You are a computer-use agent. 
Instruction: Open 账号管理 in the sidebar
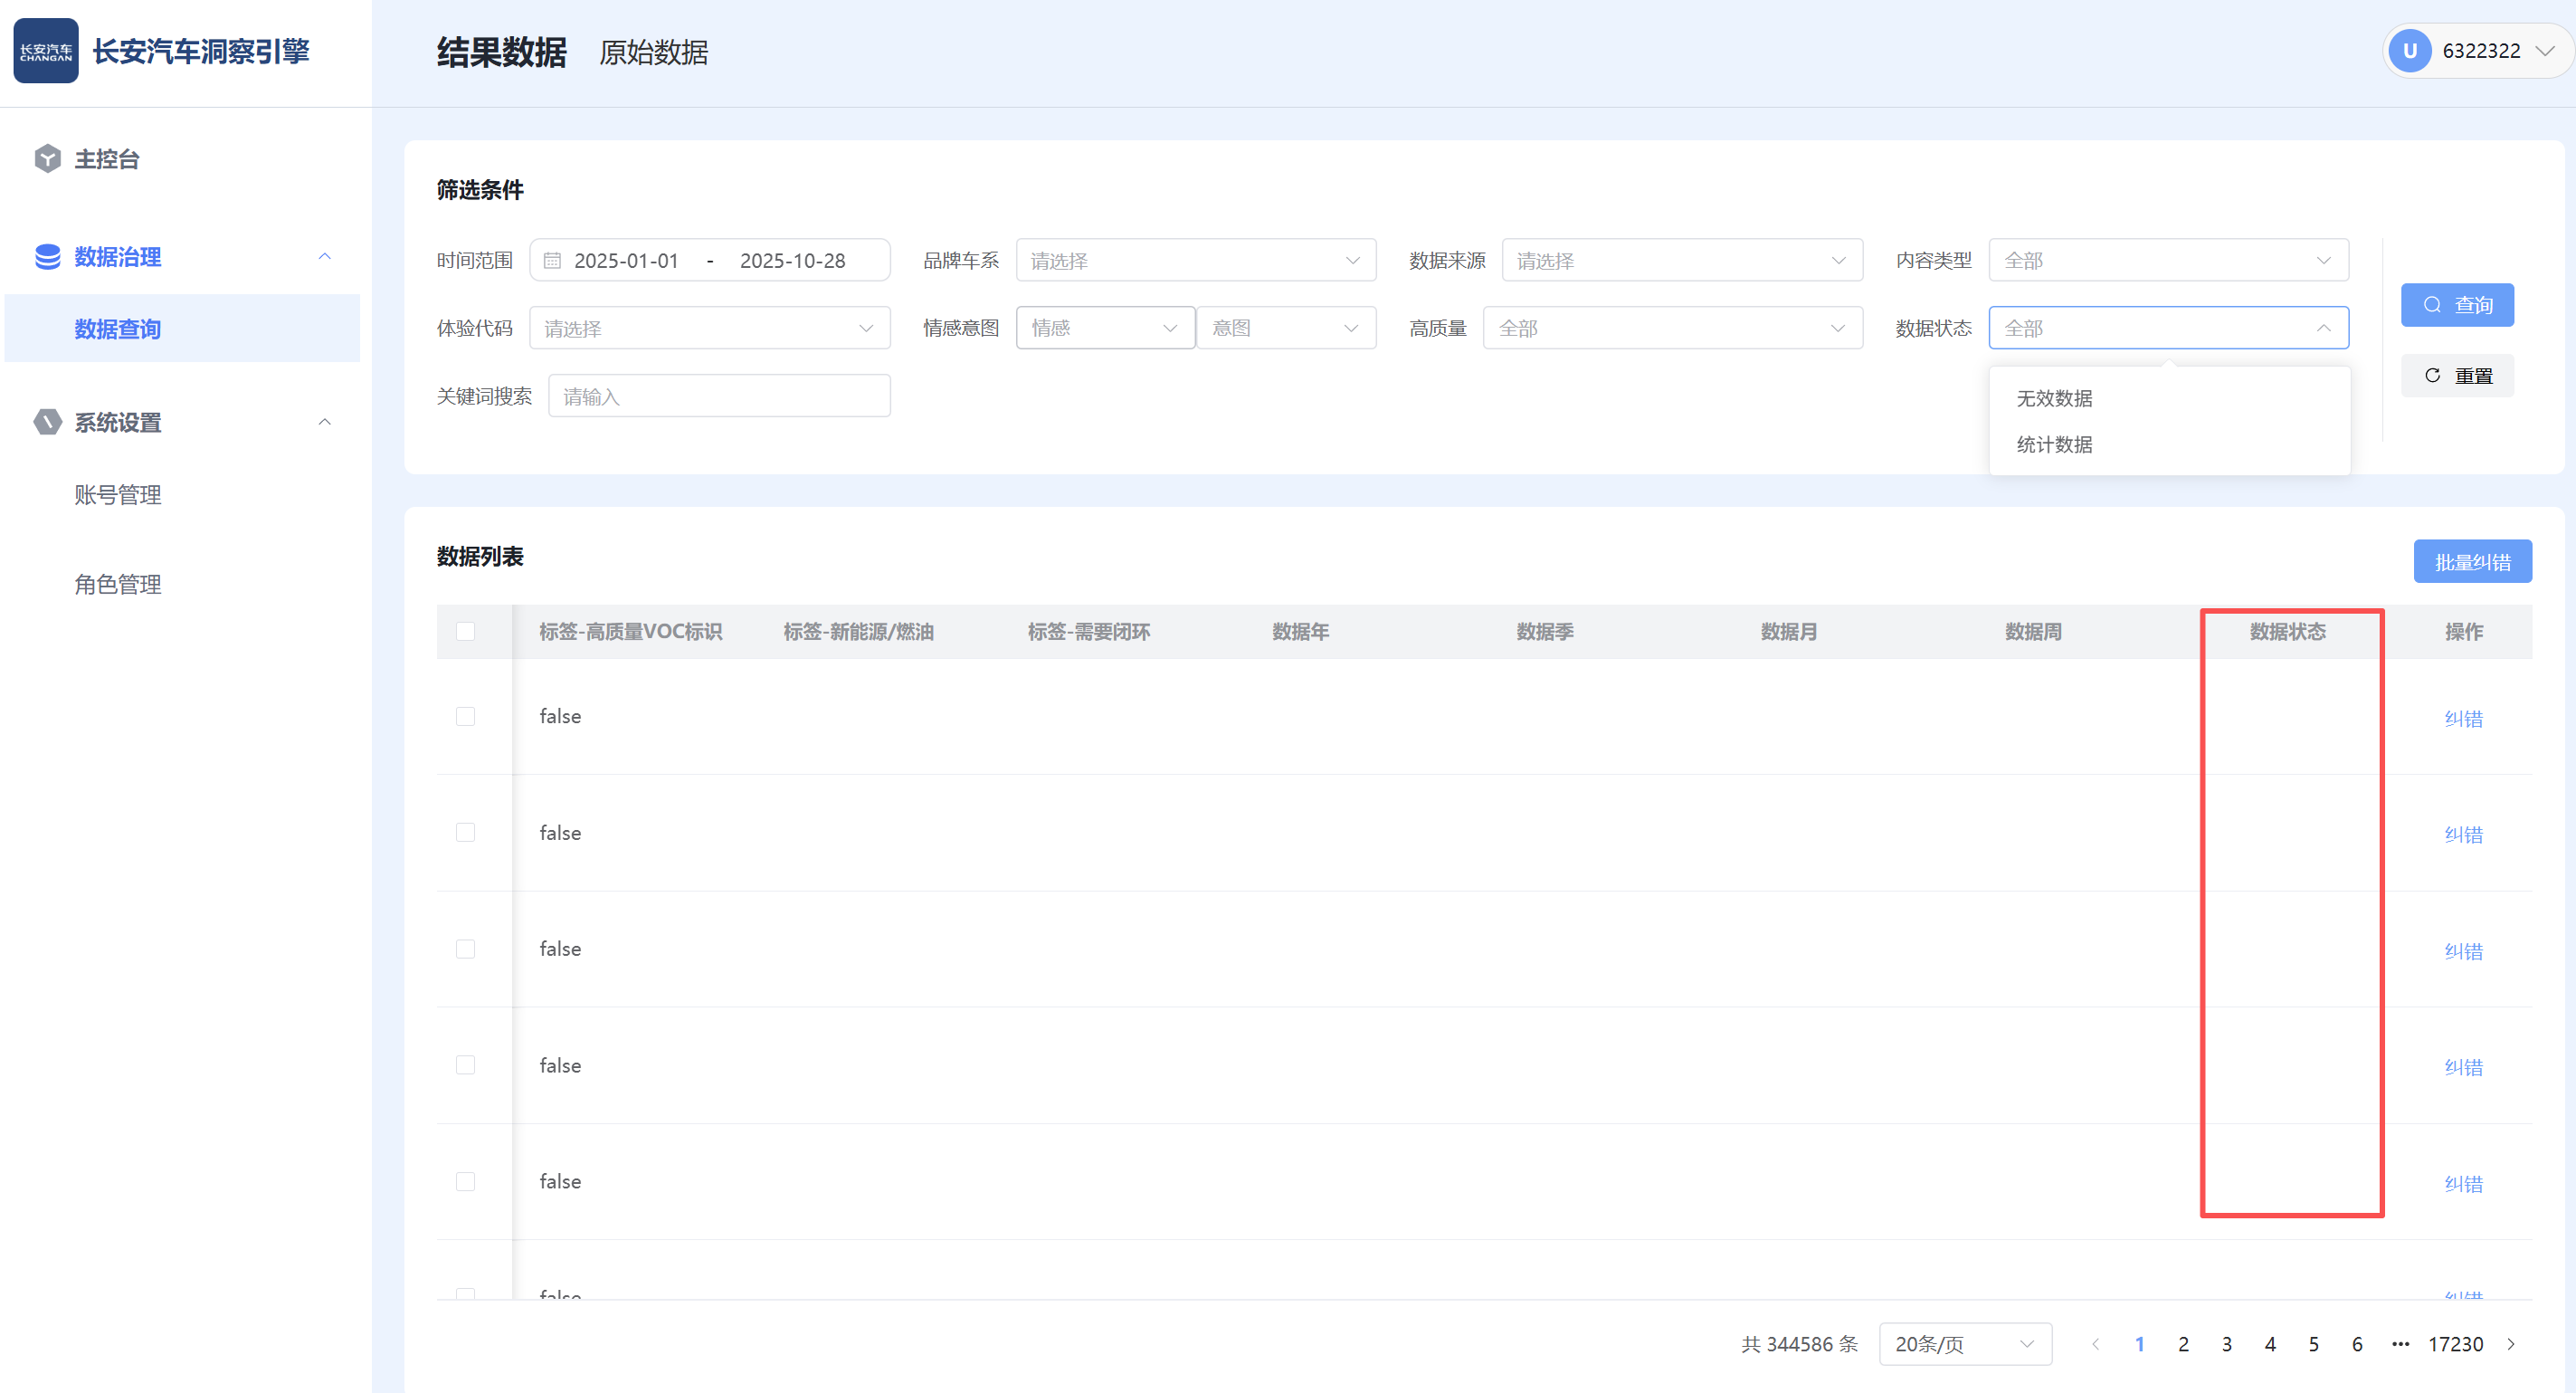pyautogui.click(x=118, y=495)
